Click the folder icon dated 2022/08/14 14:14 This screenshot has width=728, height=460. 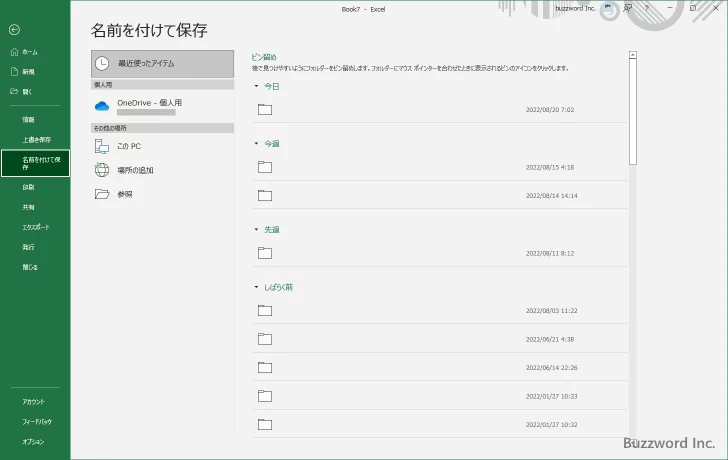pyautogui.click(x=265, y=195)
